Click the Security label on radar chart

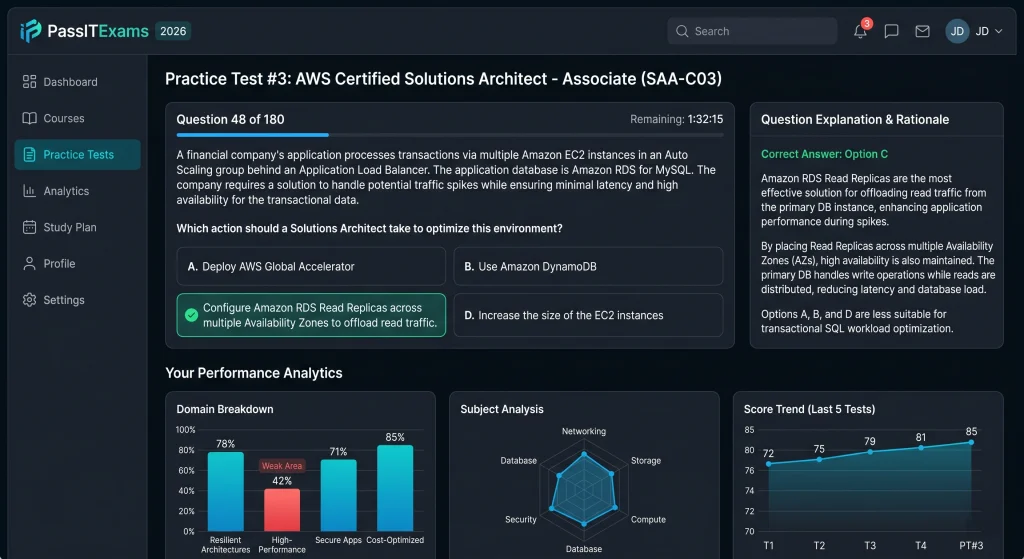pyautogui.click(x=520, y=519)
